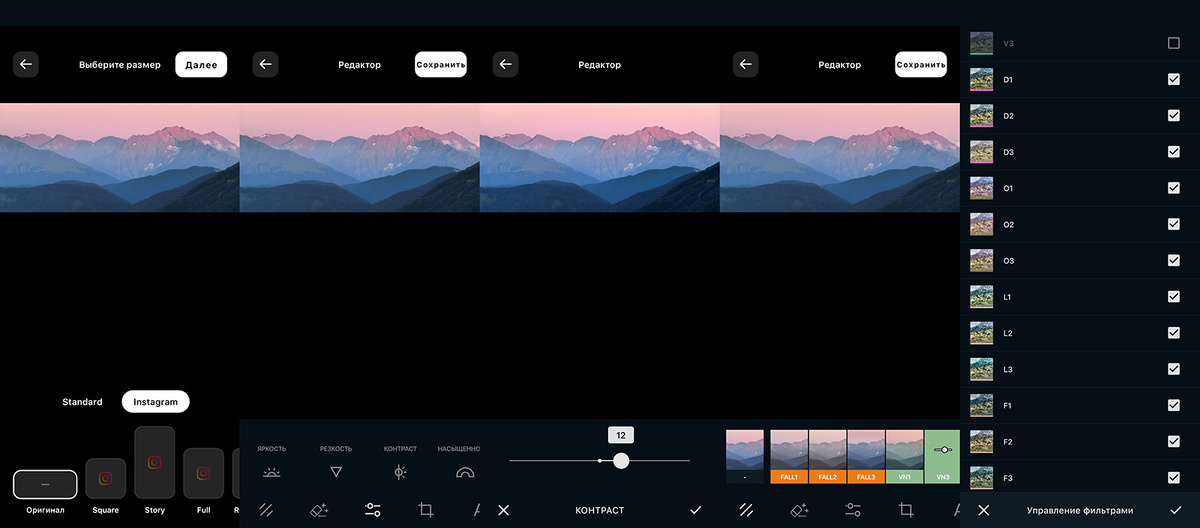The height and width of the screenshot is (528, 1200).
Task: Open crop tool in adjustments editor toolbar
Action: click(426, 510)
